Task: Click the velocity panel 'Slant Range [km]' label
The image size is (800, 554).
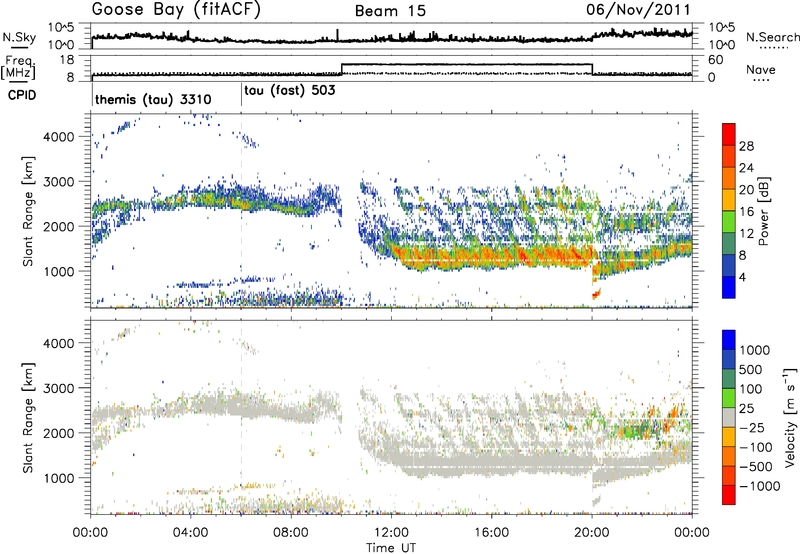Action: tap(28, 418)
